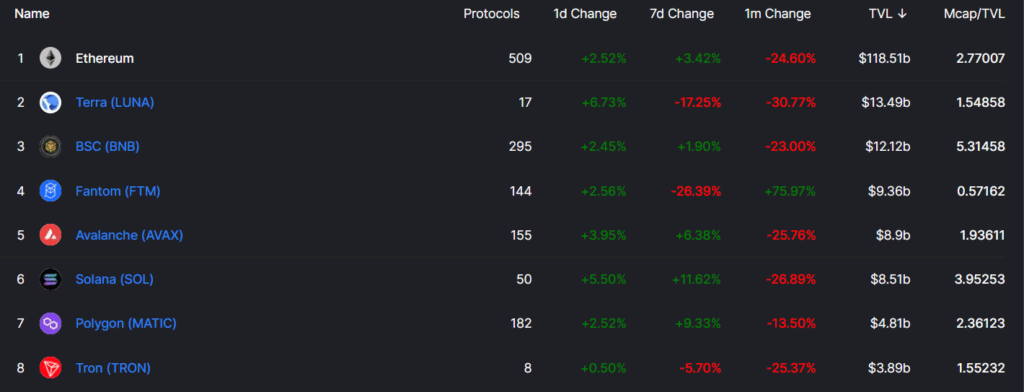This screenshot has width=1024, height=392.
Task: Click the Solana SOL logo icon
Action: point(50,279)
